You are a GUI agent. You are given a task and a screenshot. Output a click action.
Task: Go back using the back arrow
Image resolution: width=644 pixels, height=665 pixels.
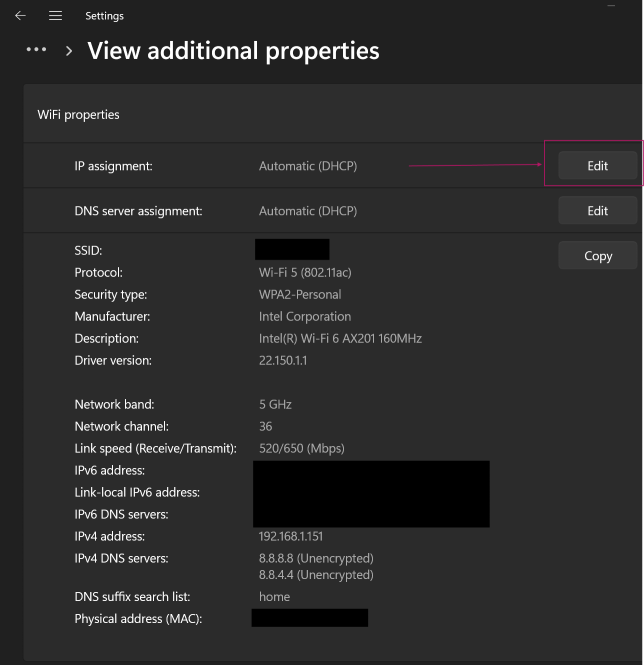pos(20,16)
